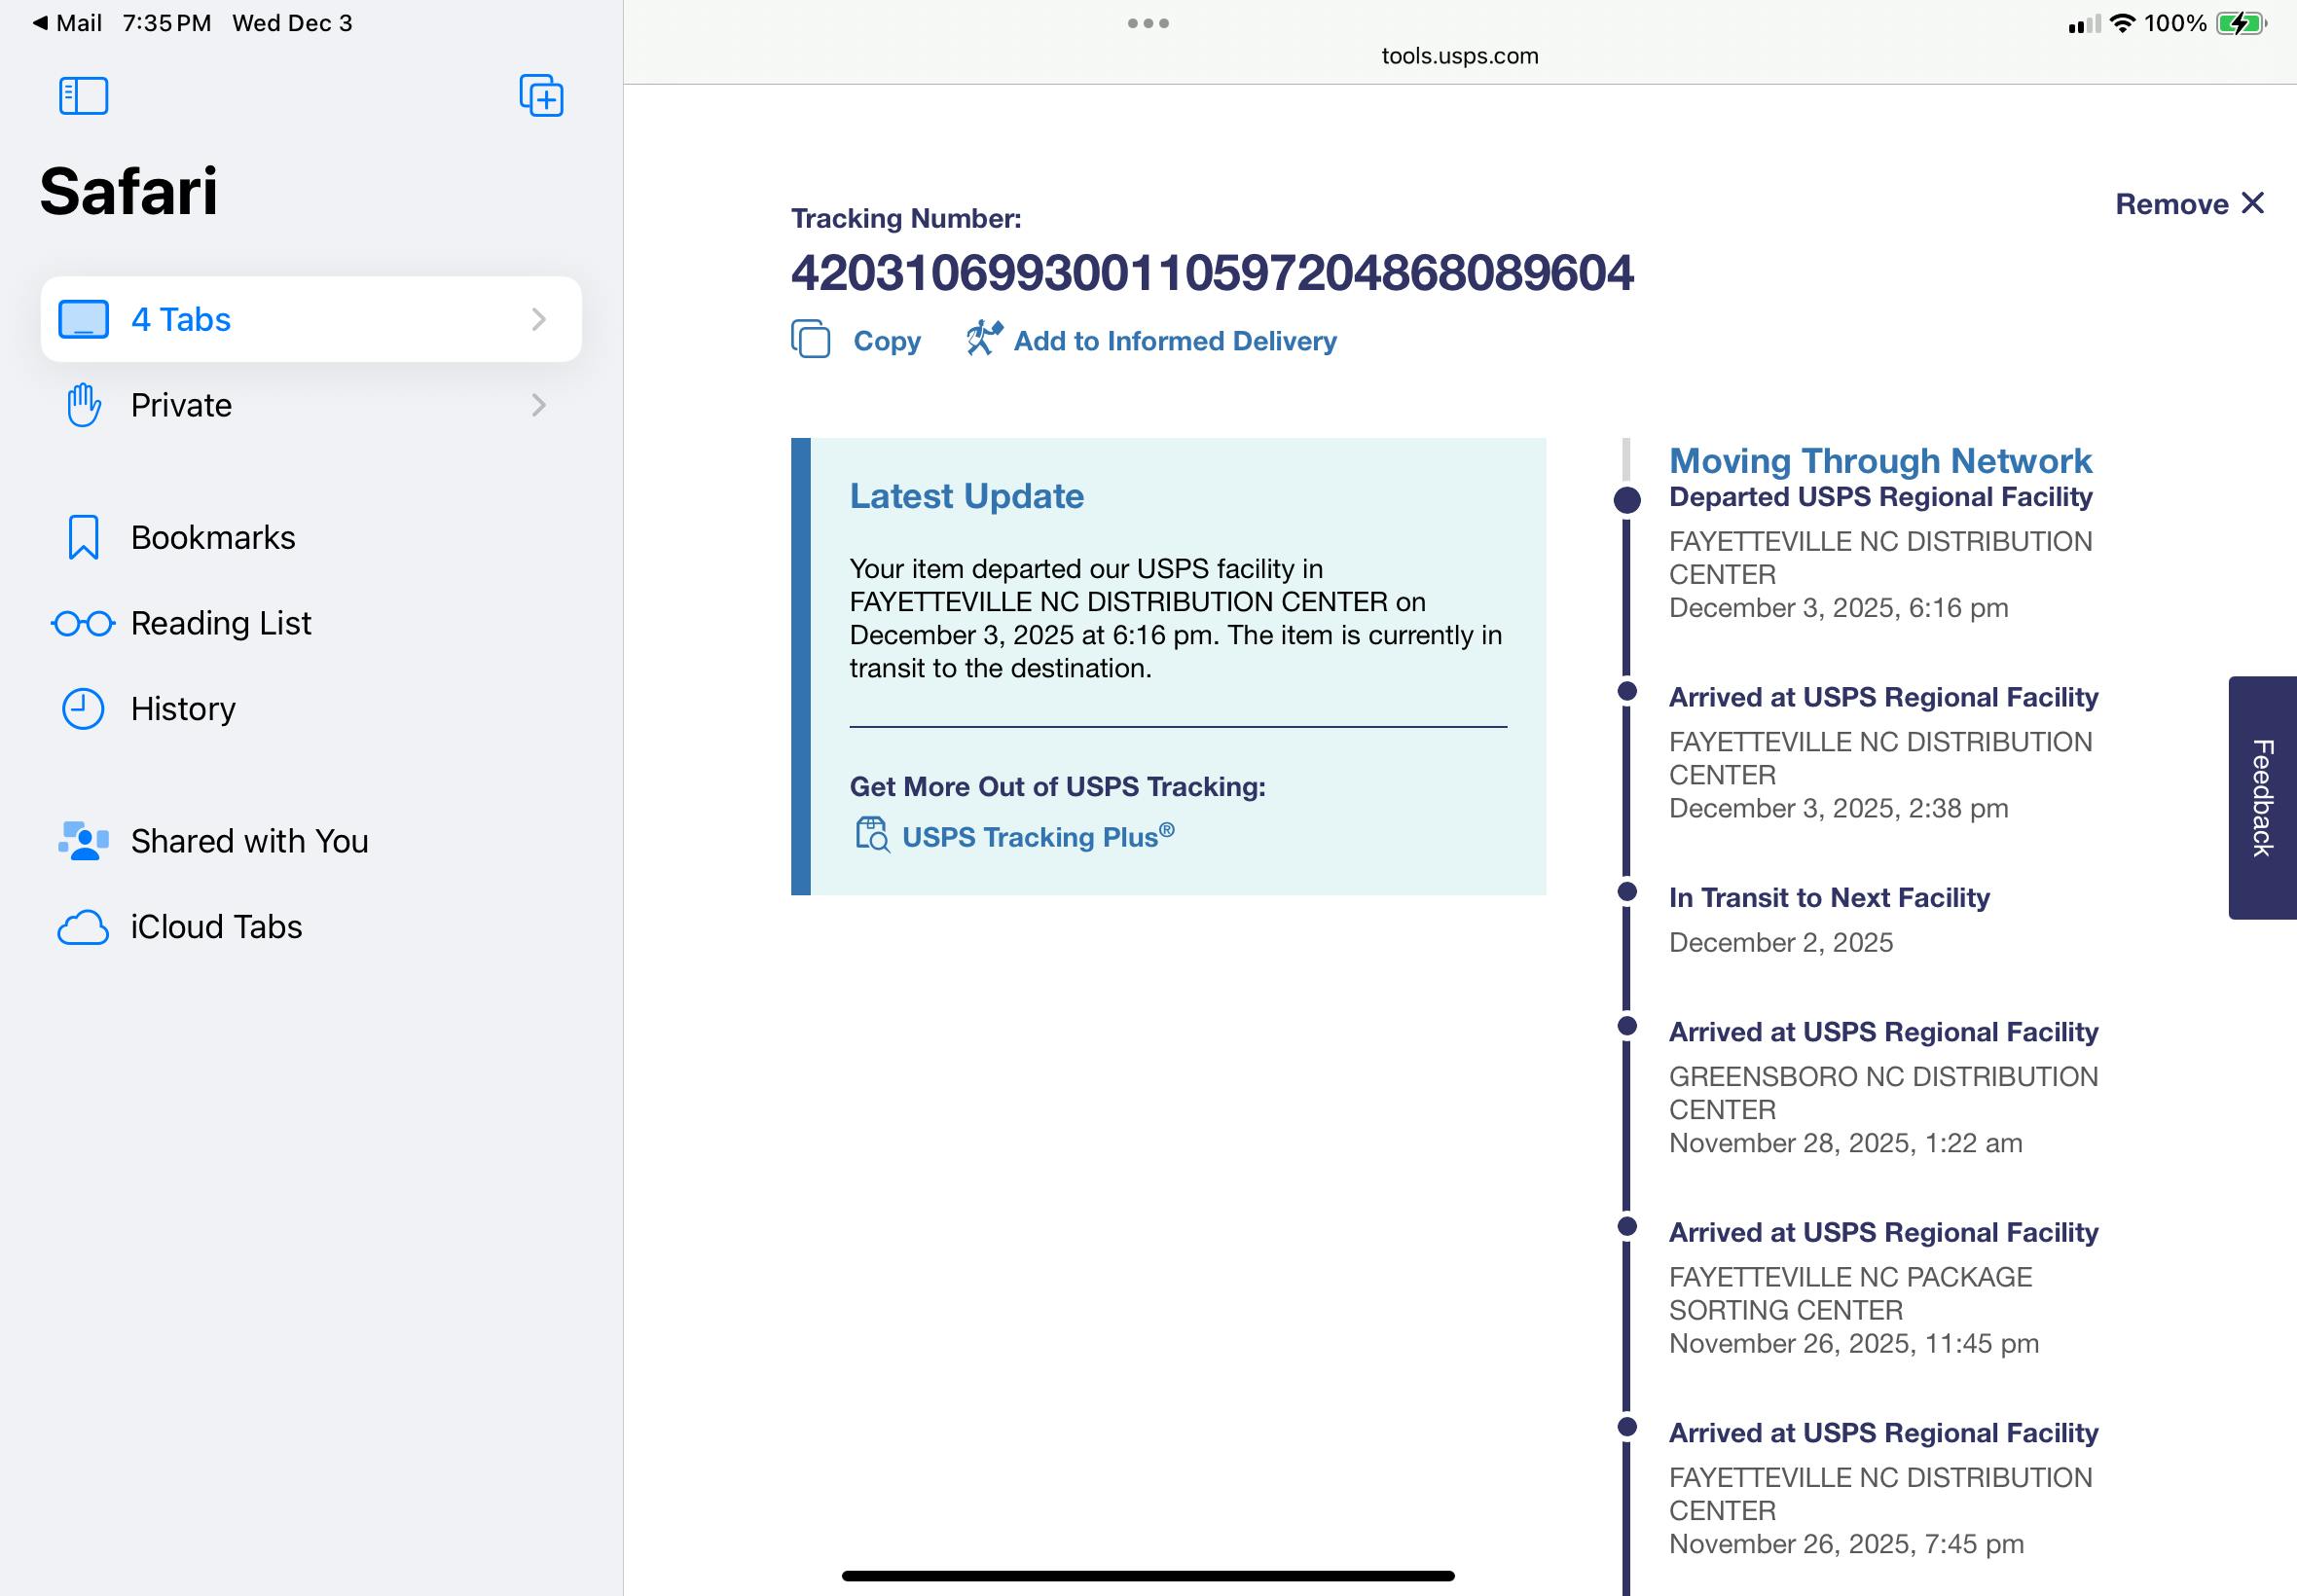Tap the three-dot multitasking menu

pyautogui.click(x=1147, y=23)
